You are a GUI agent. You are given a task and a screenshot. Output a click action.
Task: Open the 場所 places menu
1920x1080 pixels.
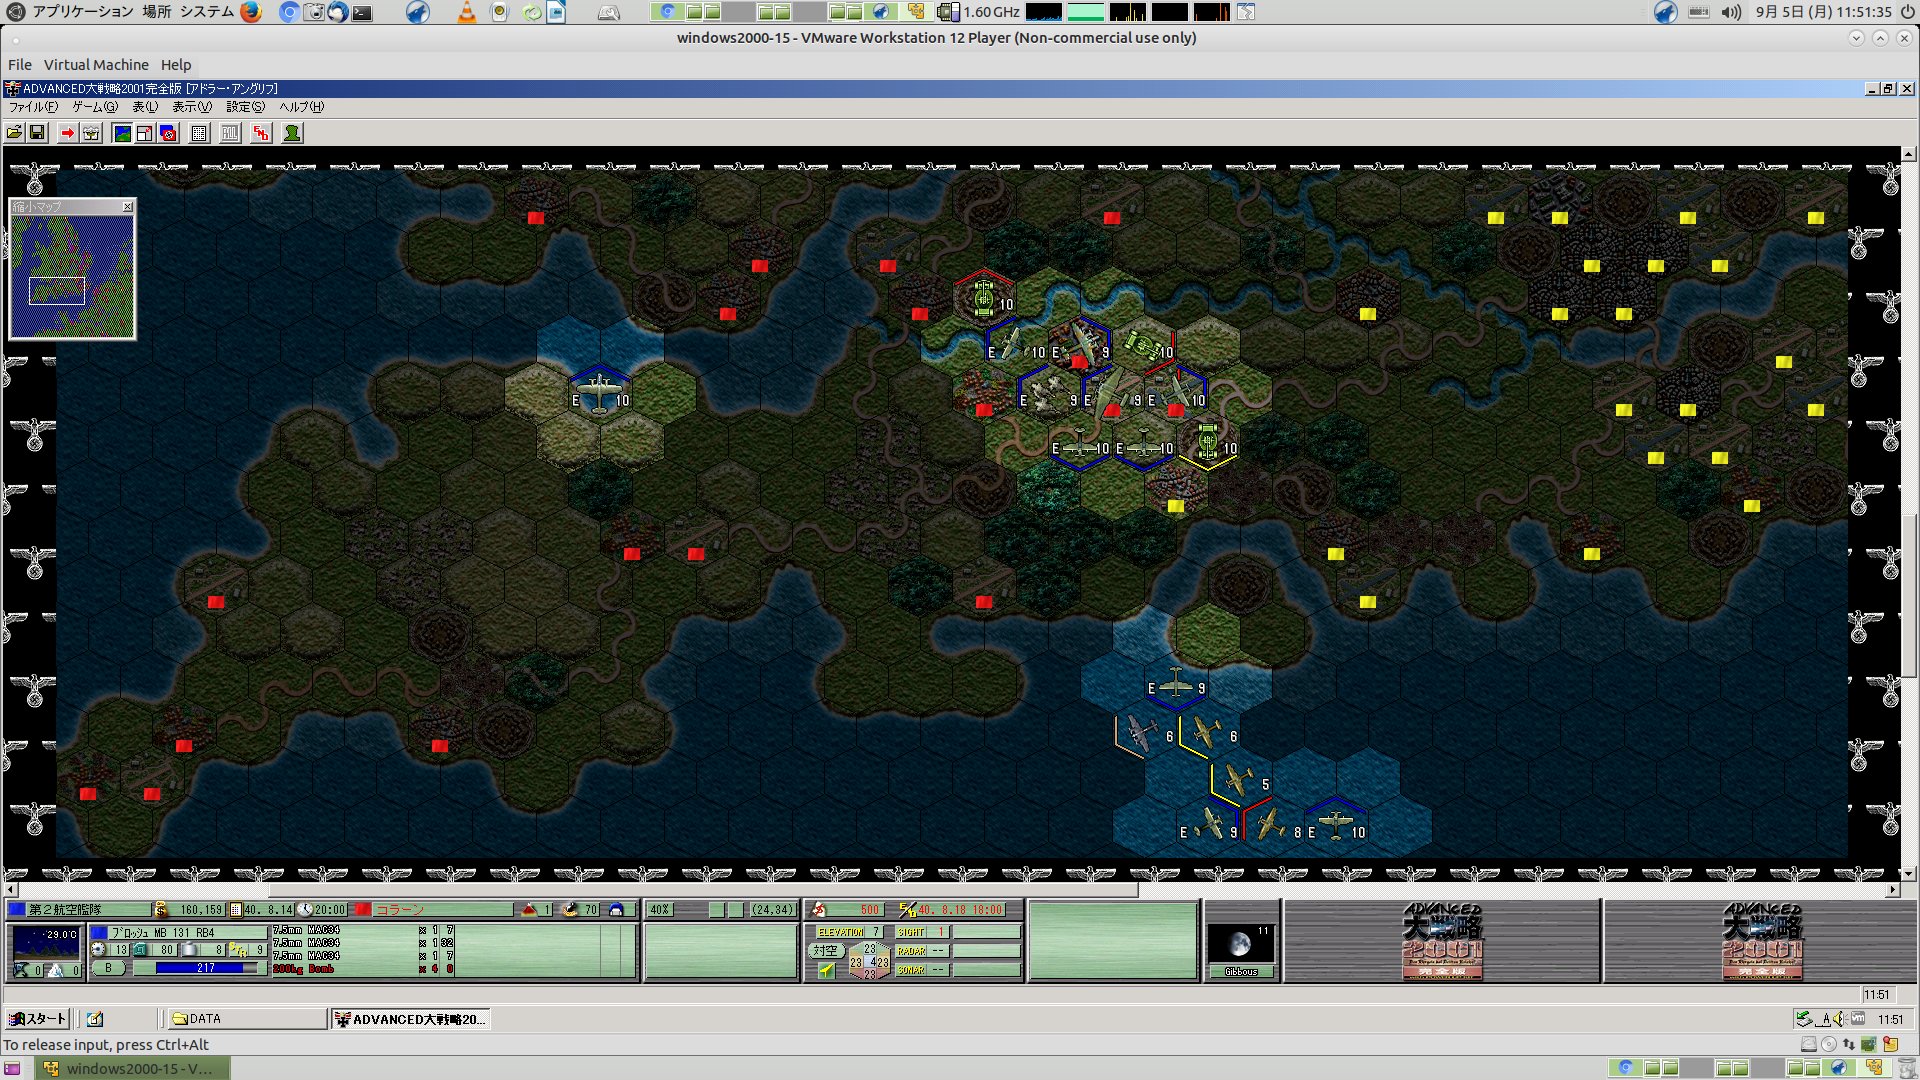pyautogui.click(x=157, y=12)
